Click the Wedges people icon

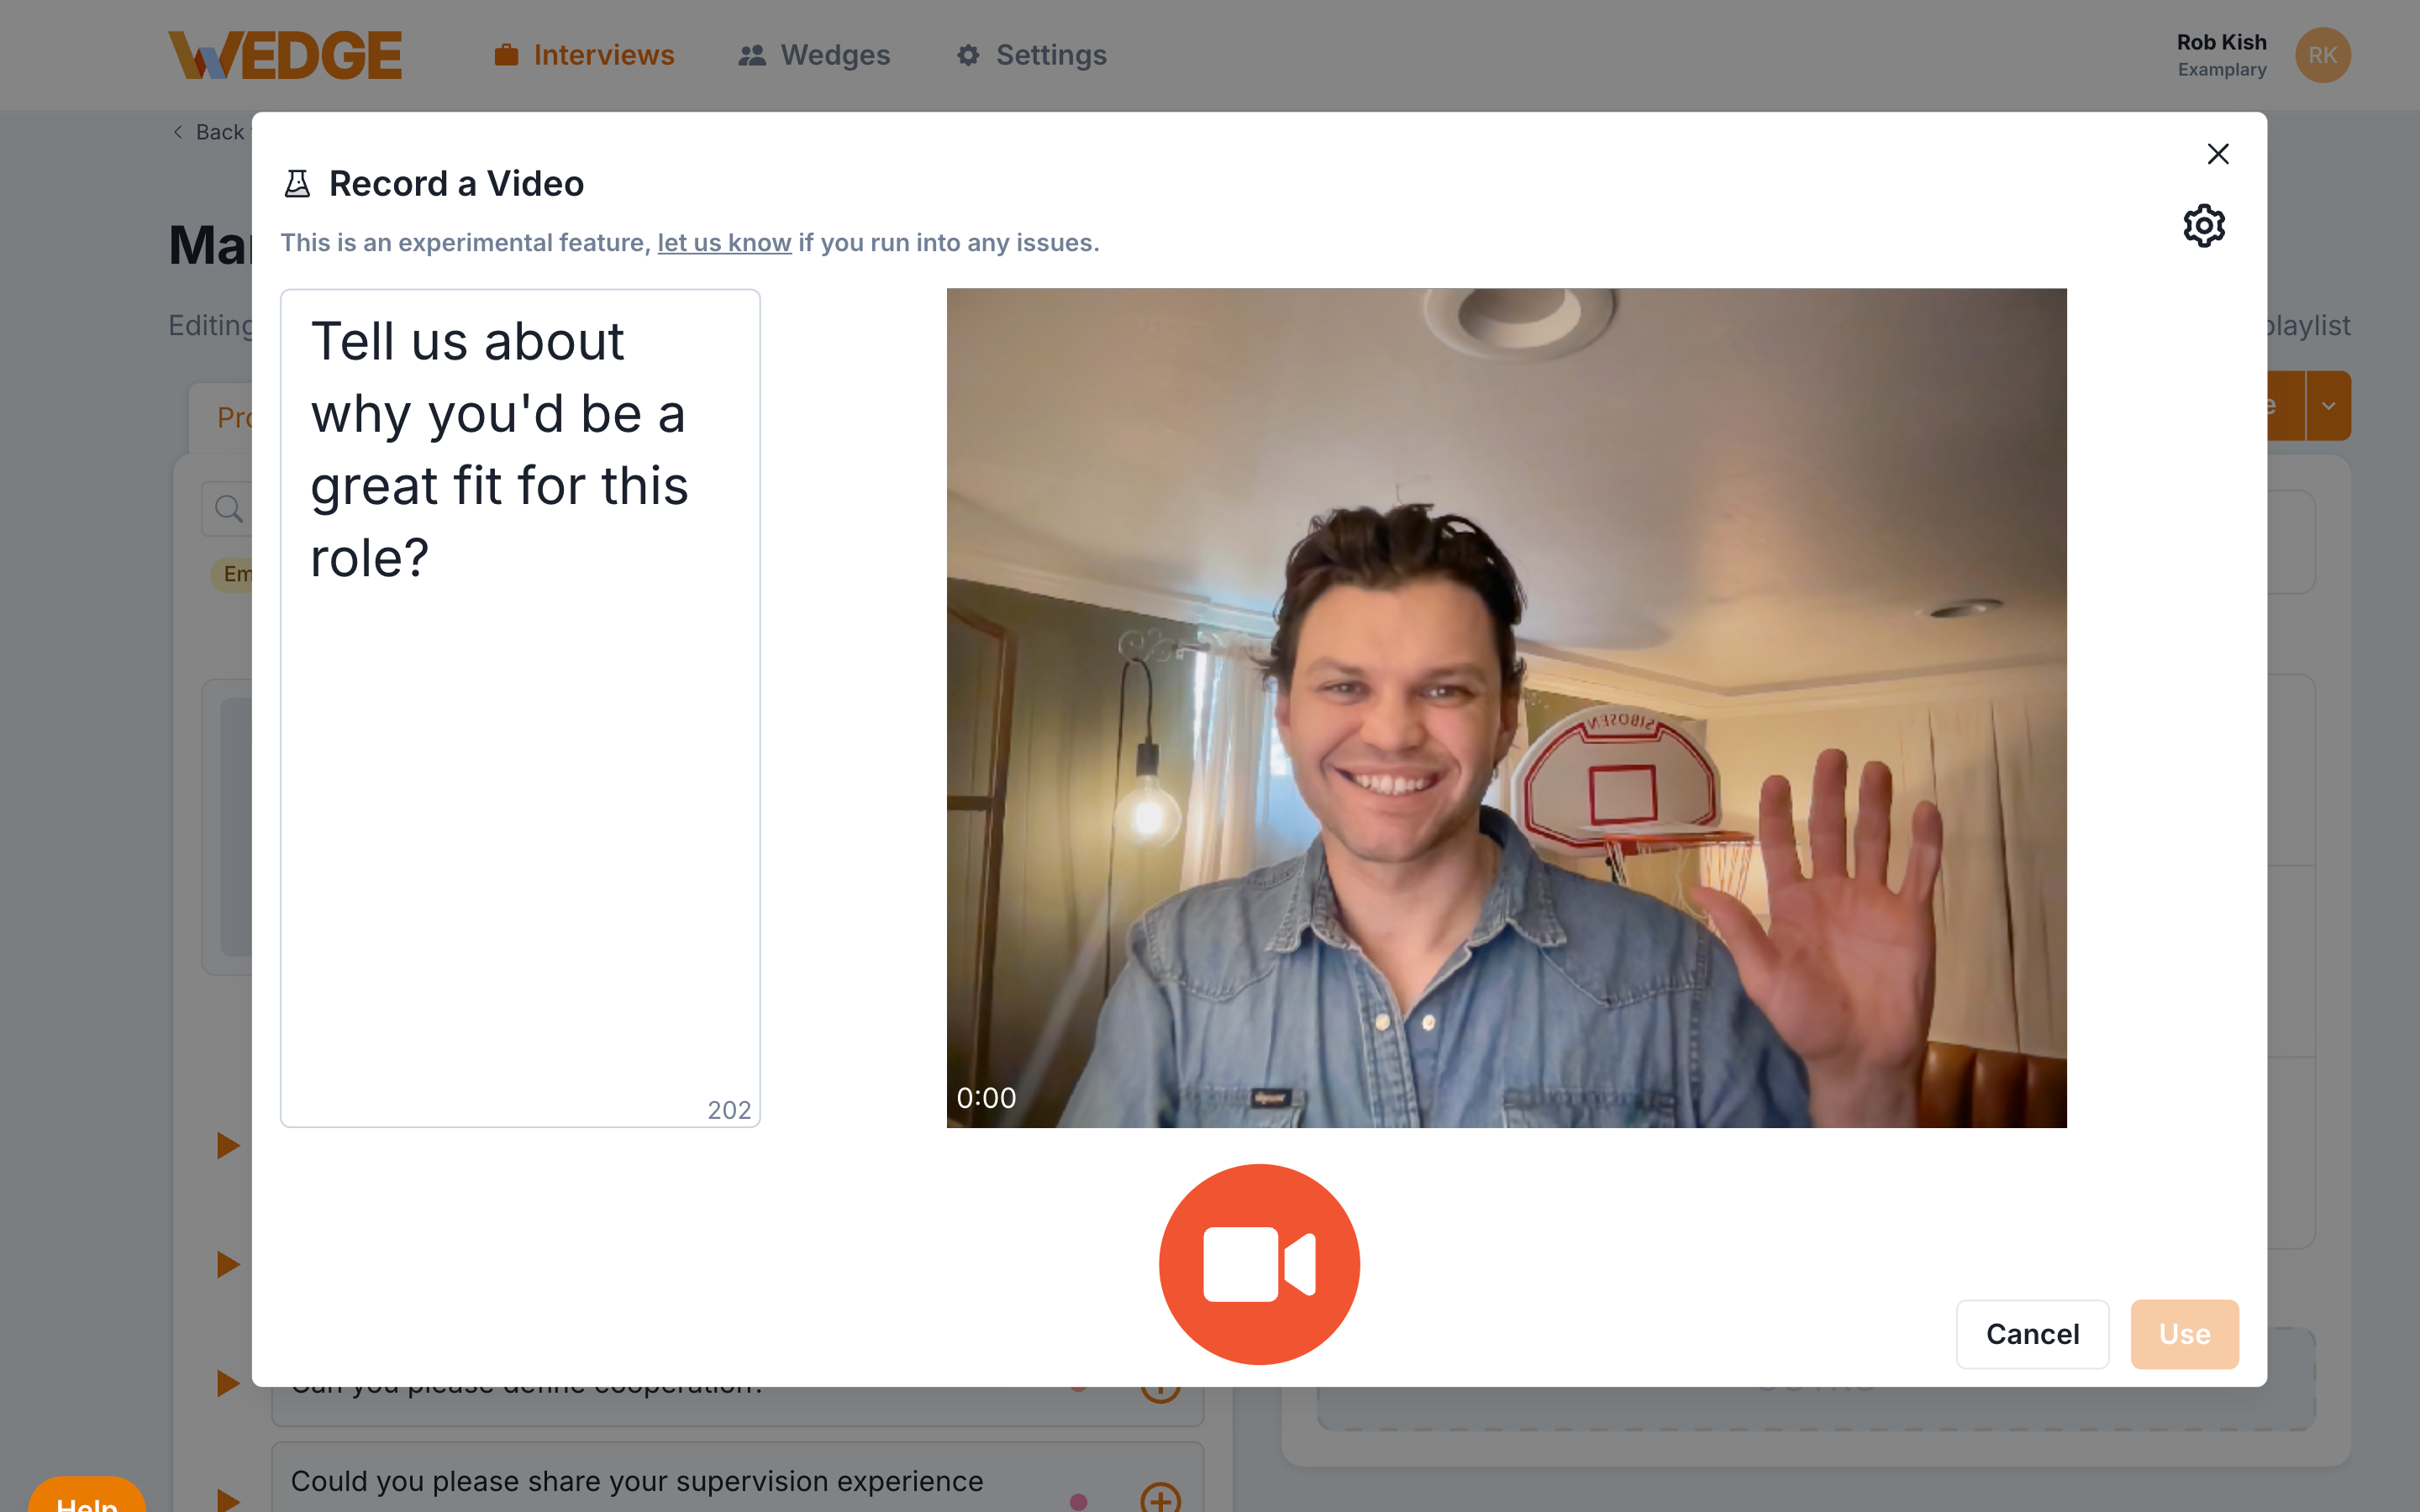752,55
